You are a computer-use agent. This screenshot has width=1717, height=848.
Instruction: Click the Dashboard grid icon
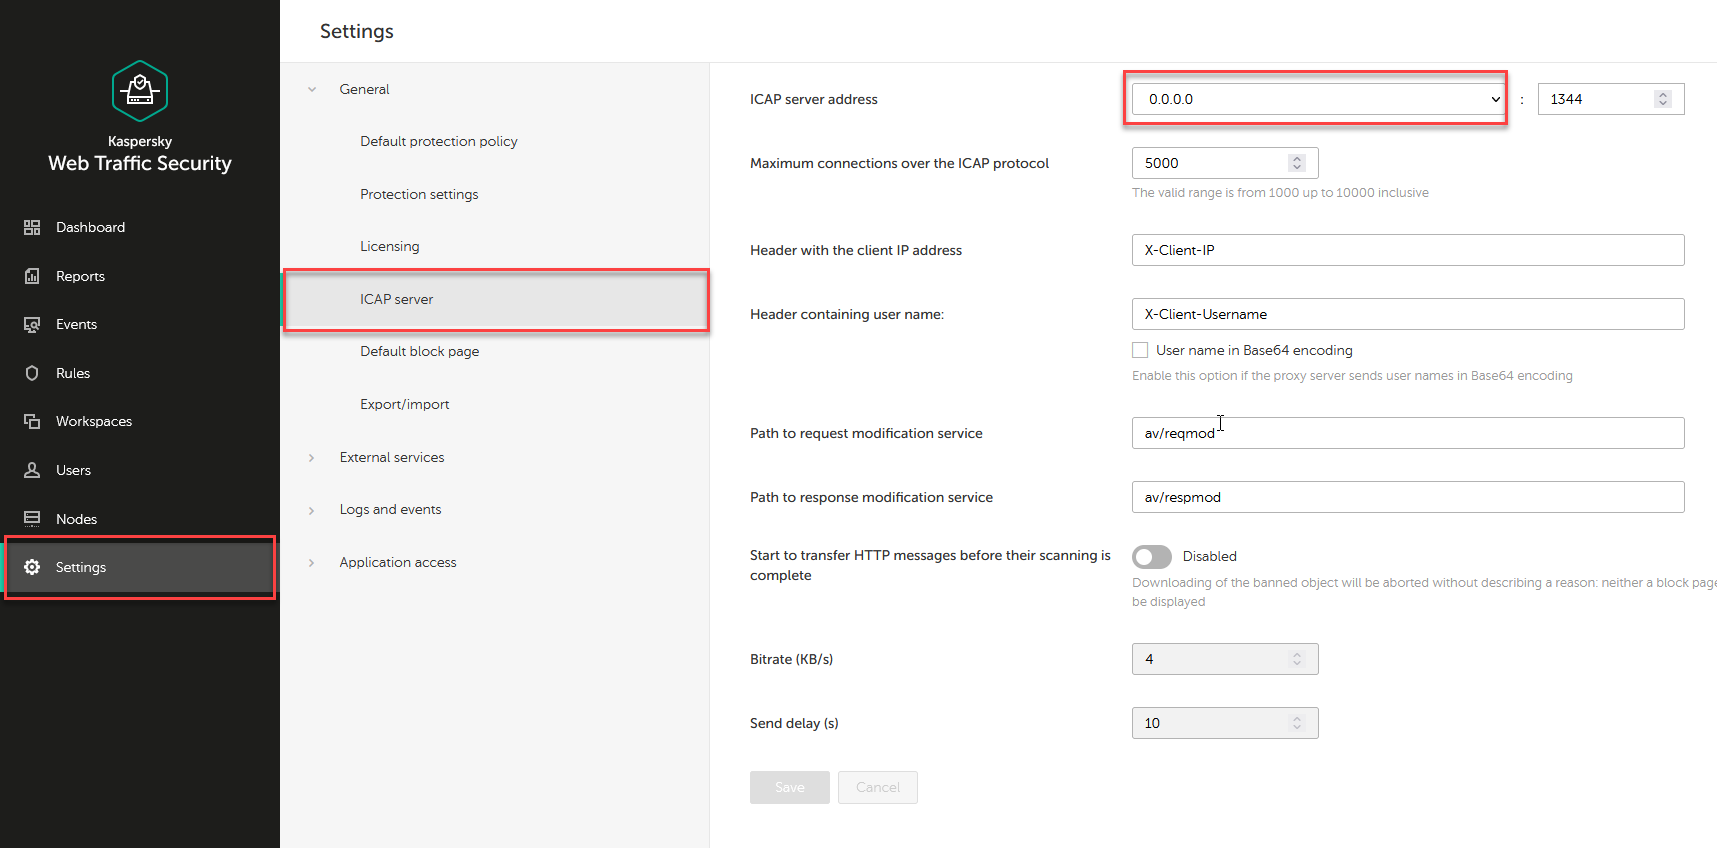(x=32, y=228)
